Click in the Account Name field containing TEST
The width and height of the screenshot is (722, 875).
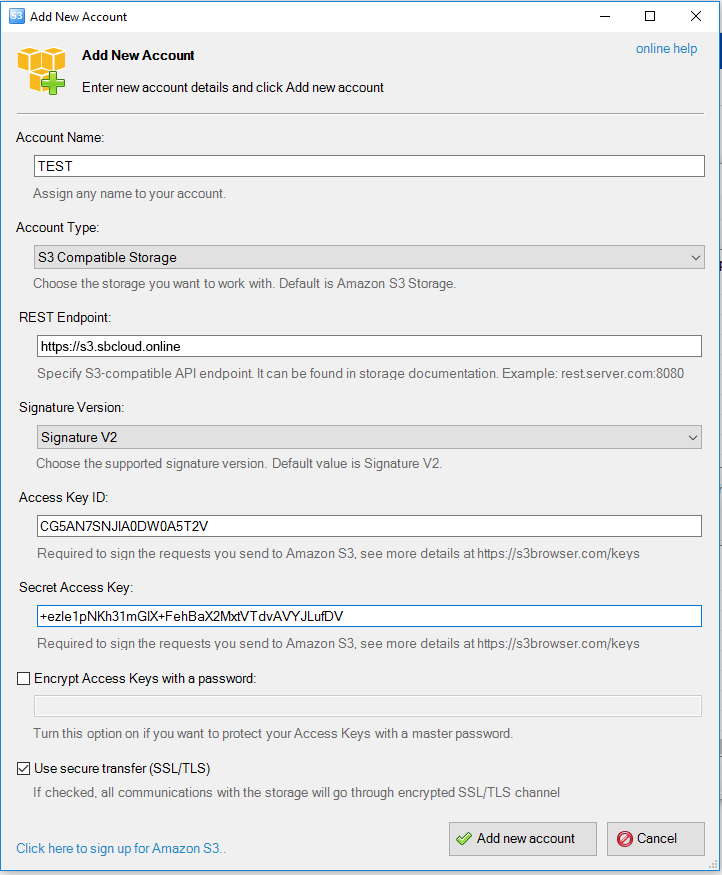point(369,166)
